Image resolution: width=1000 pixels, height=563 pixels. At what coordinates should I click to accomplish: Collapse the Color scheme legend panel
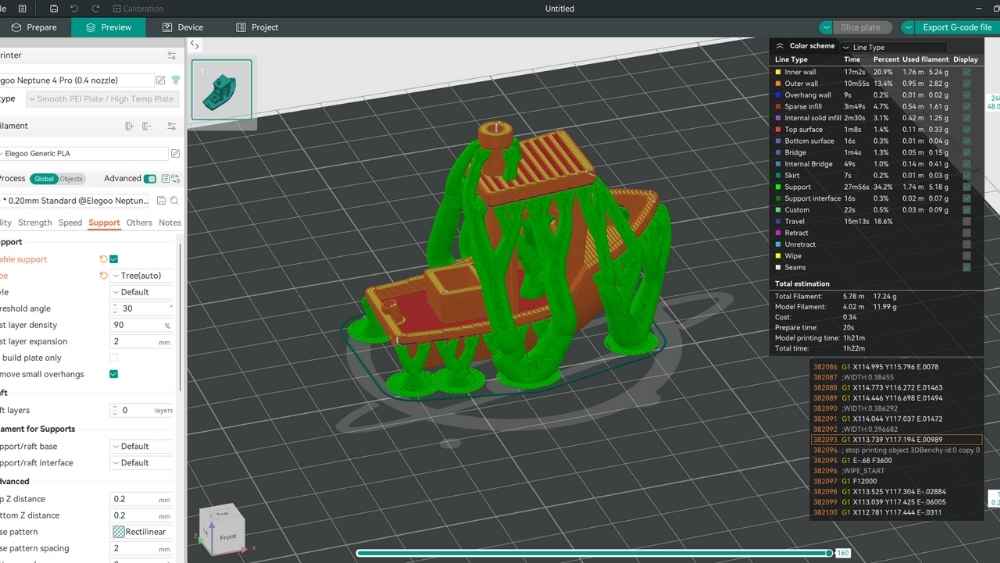coord(780,46)
